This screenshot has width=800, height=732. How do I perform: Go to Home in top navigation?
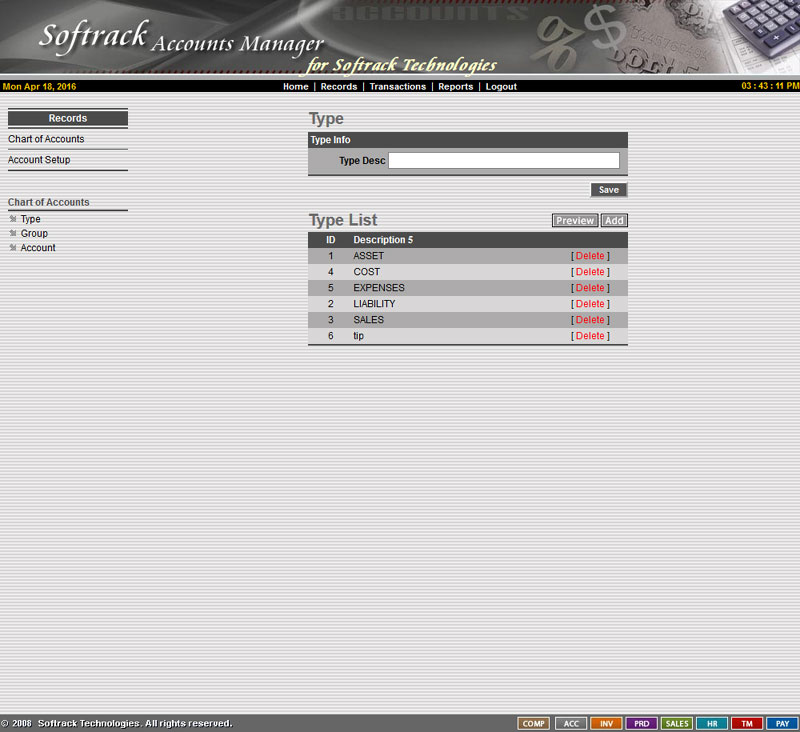(295, 87)
